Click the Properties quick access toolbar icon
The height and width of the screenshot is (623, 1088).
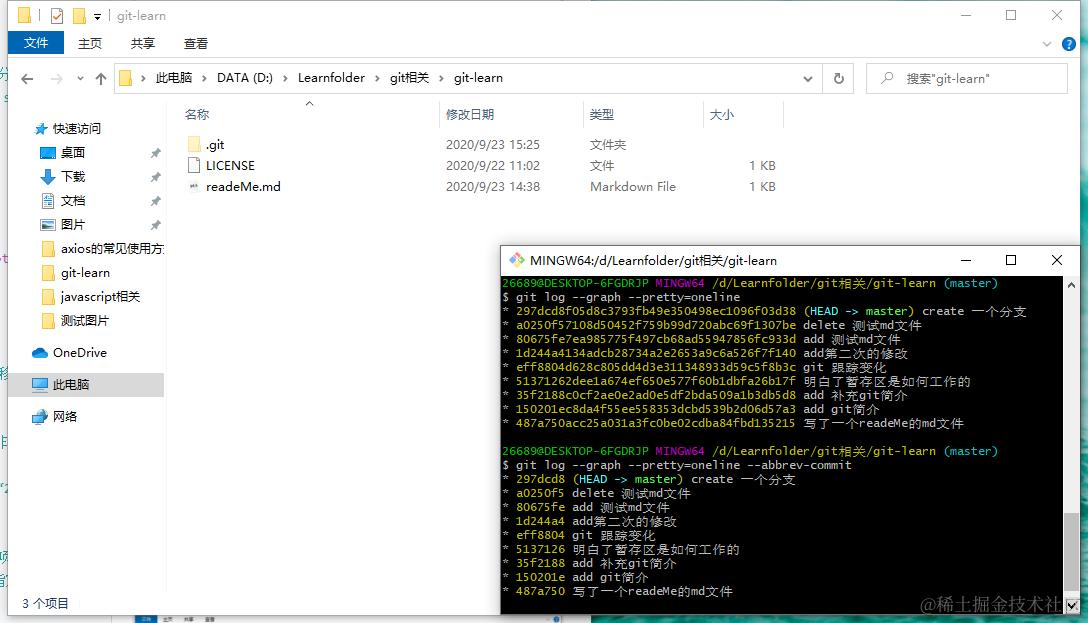[57, 15]
